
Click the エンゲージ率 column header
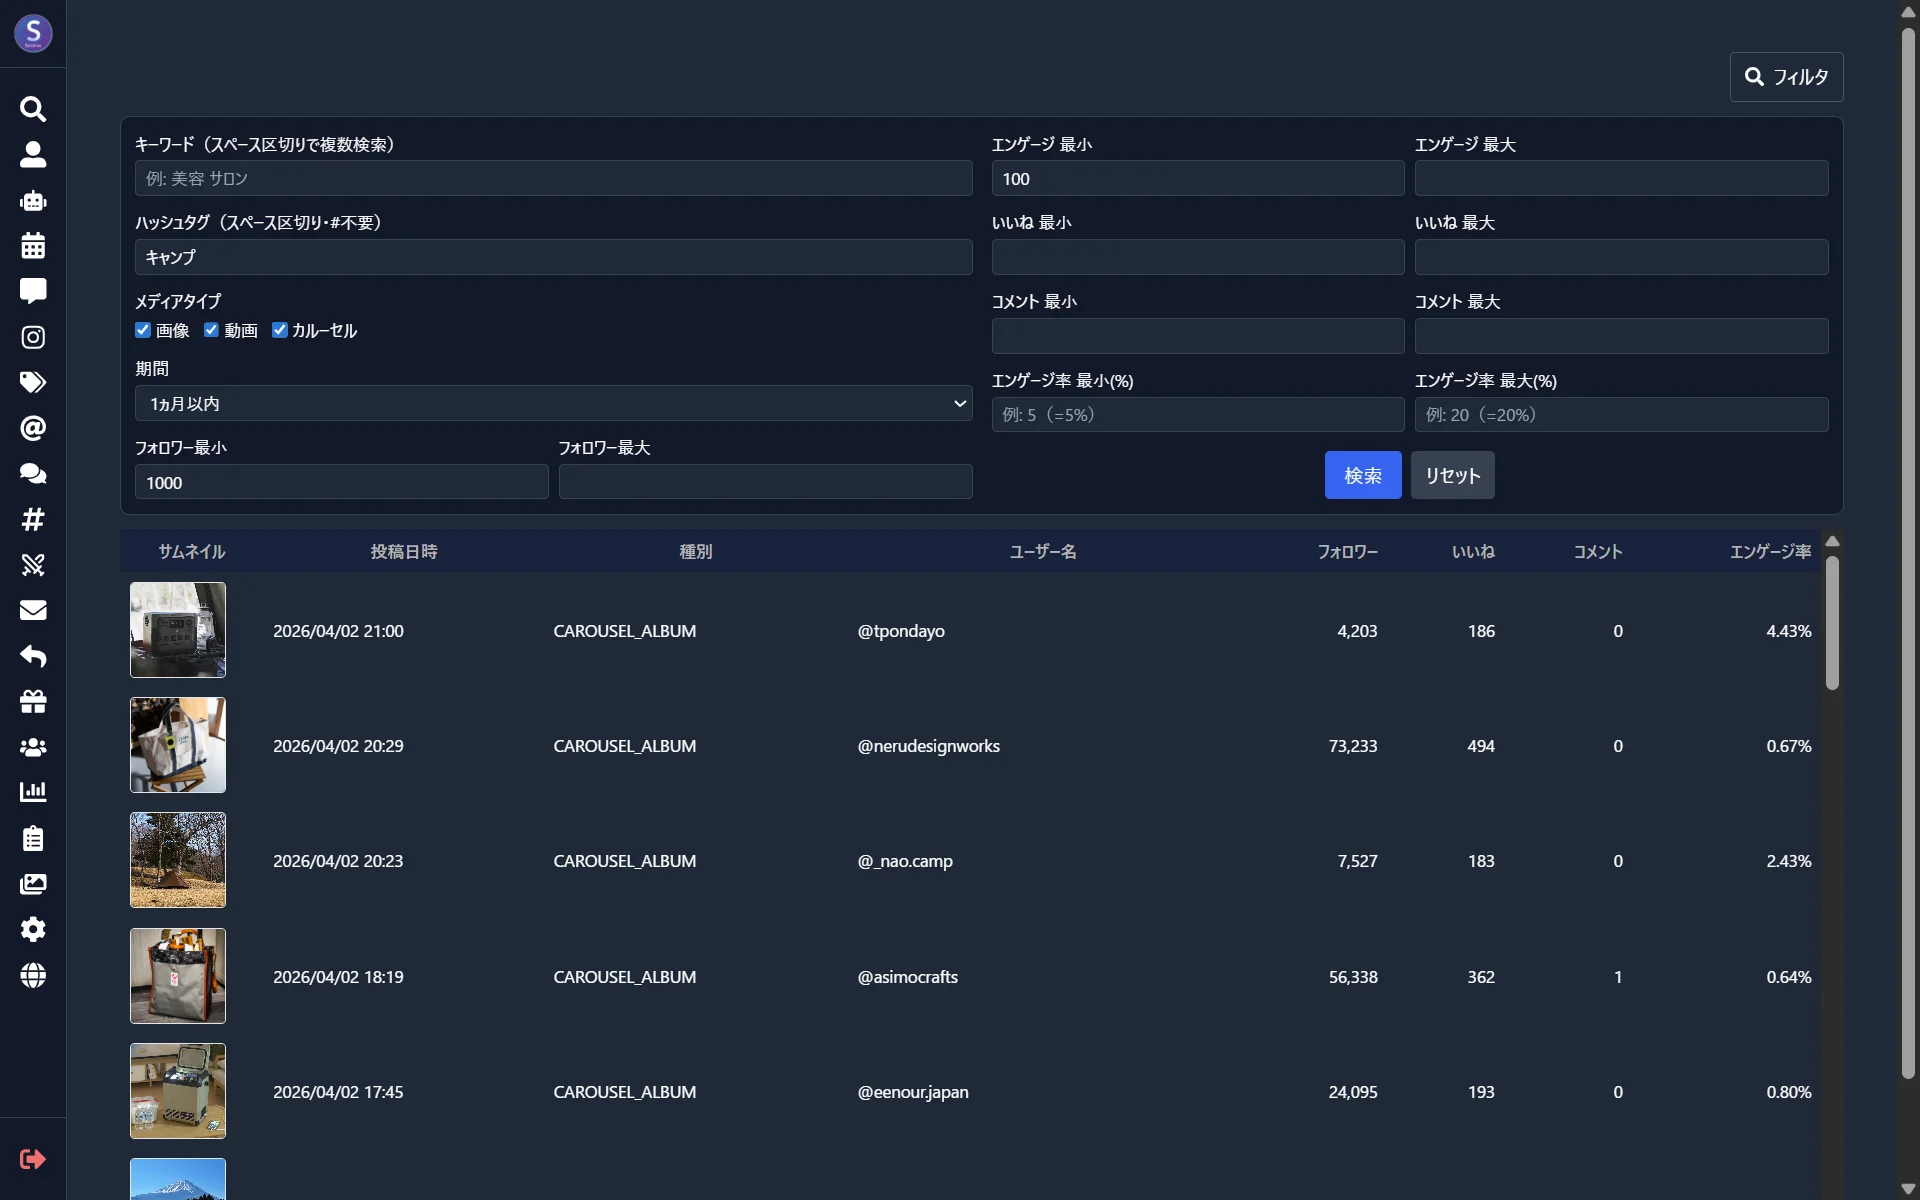1770,551
